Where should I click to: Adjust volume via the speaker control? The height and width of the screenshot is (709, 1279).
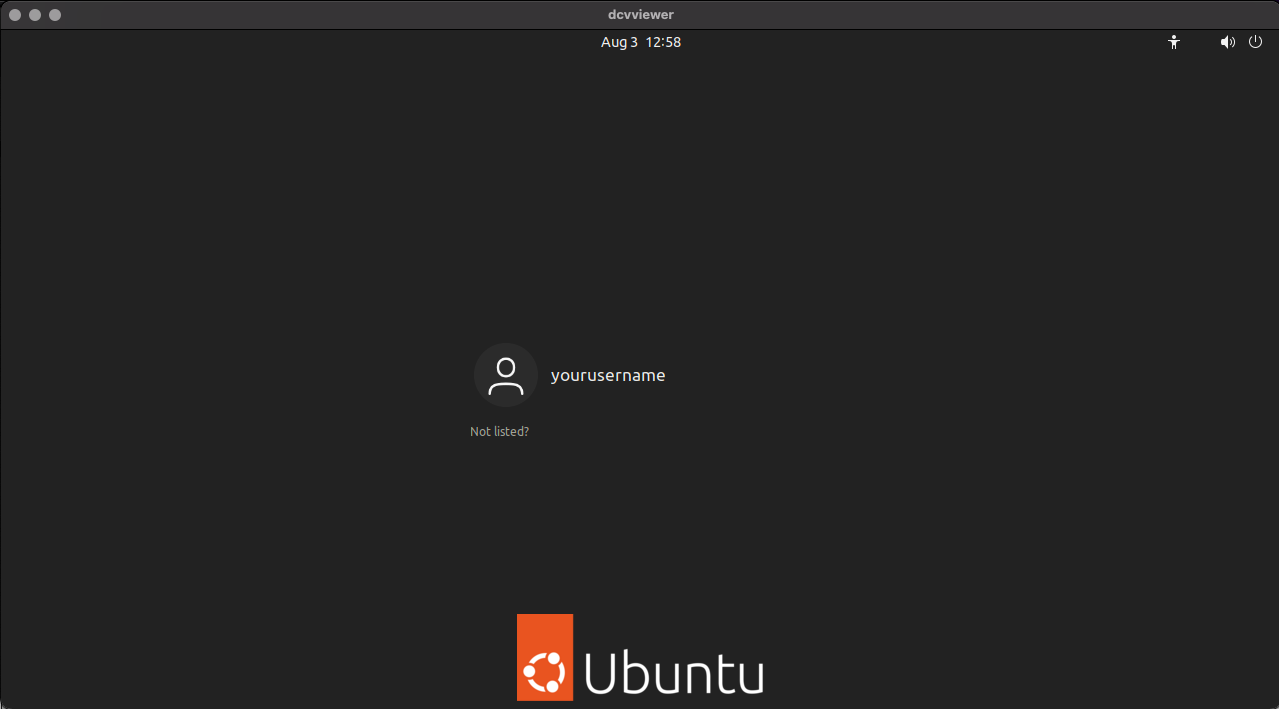click(x=1227, y=42)
